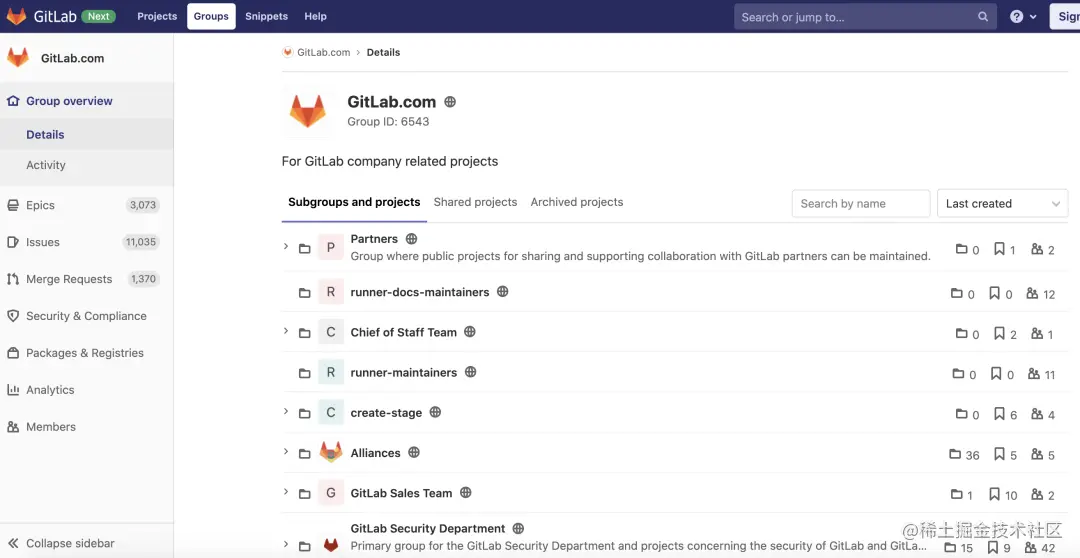Viewport: 1080px width, 558px height.
Task: Expand the GitLab Security Department subgroup
Action: (286, 544)
